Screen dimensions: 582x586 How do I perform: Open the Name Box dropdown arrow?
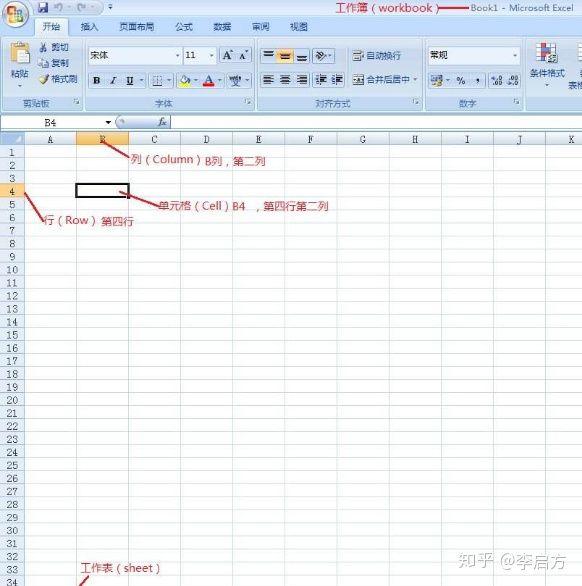click(108, 122)
